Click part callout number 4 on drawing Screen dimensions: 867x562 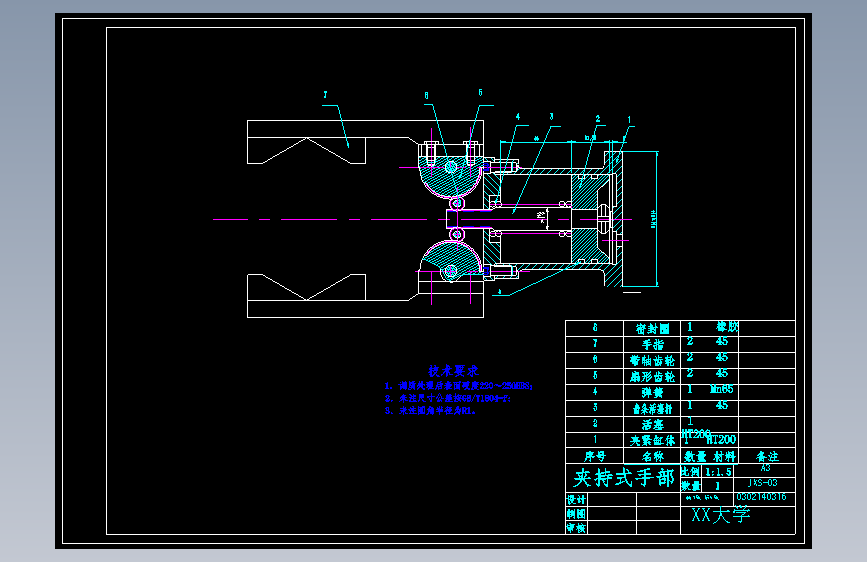(518, 117)
